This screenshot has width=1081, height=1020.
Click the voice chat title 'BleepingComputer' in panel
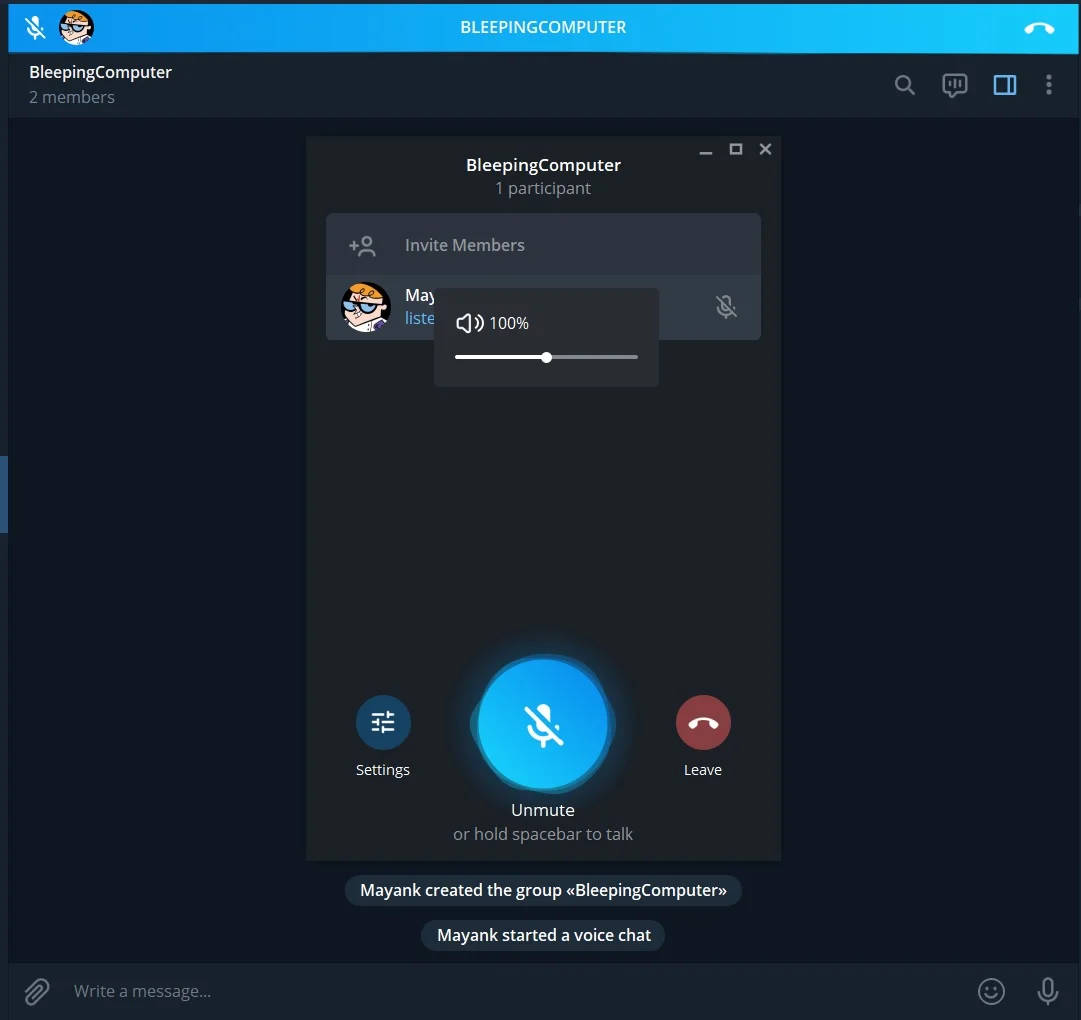(543, 165)
